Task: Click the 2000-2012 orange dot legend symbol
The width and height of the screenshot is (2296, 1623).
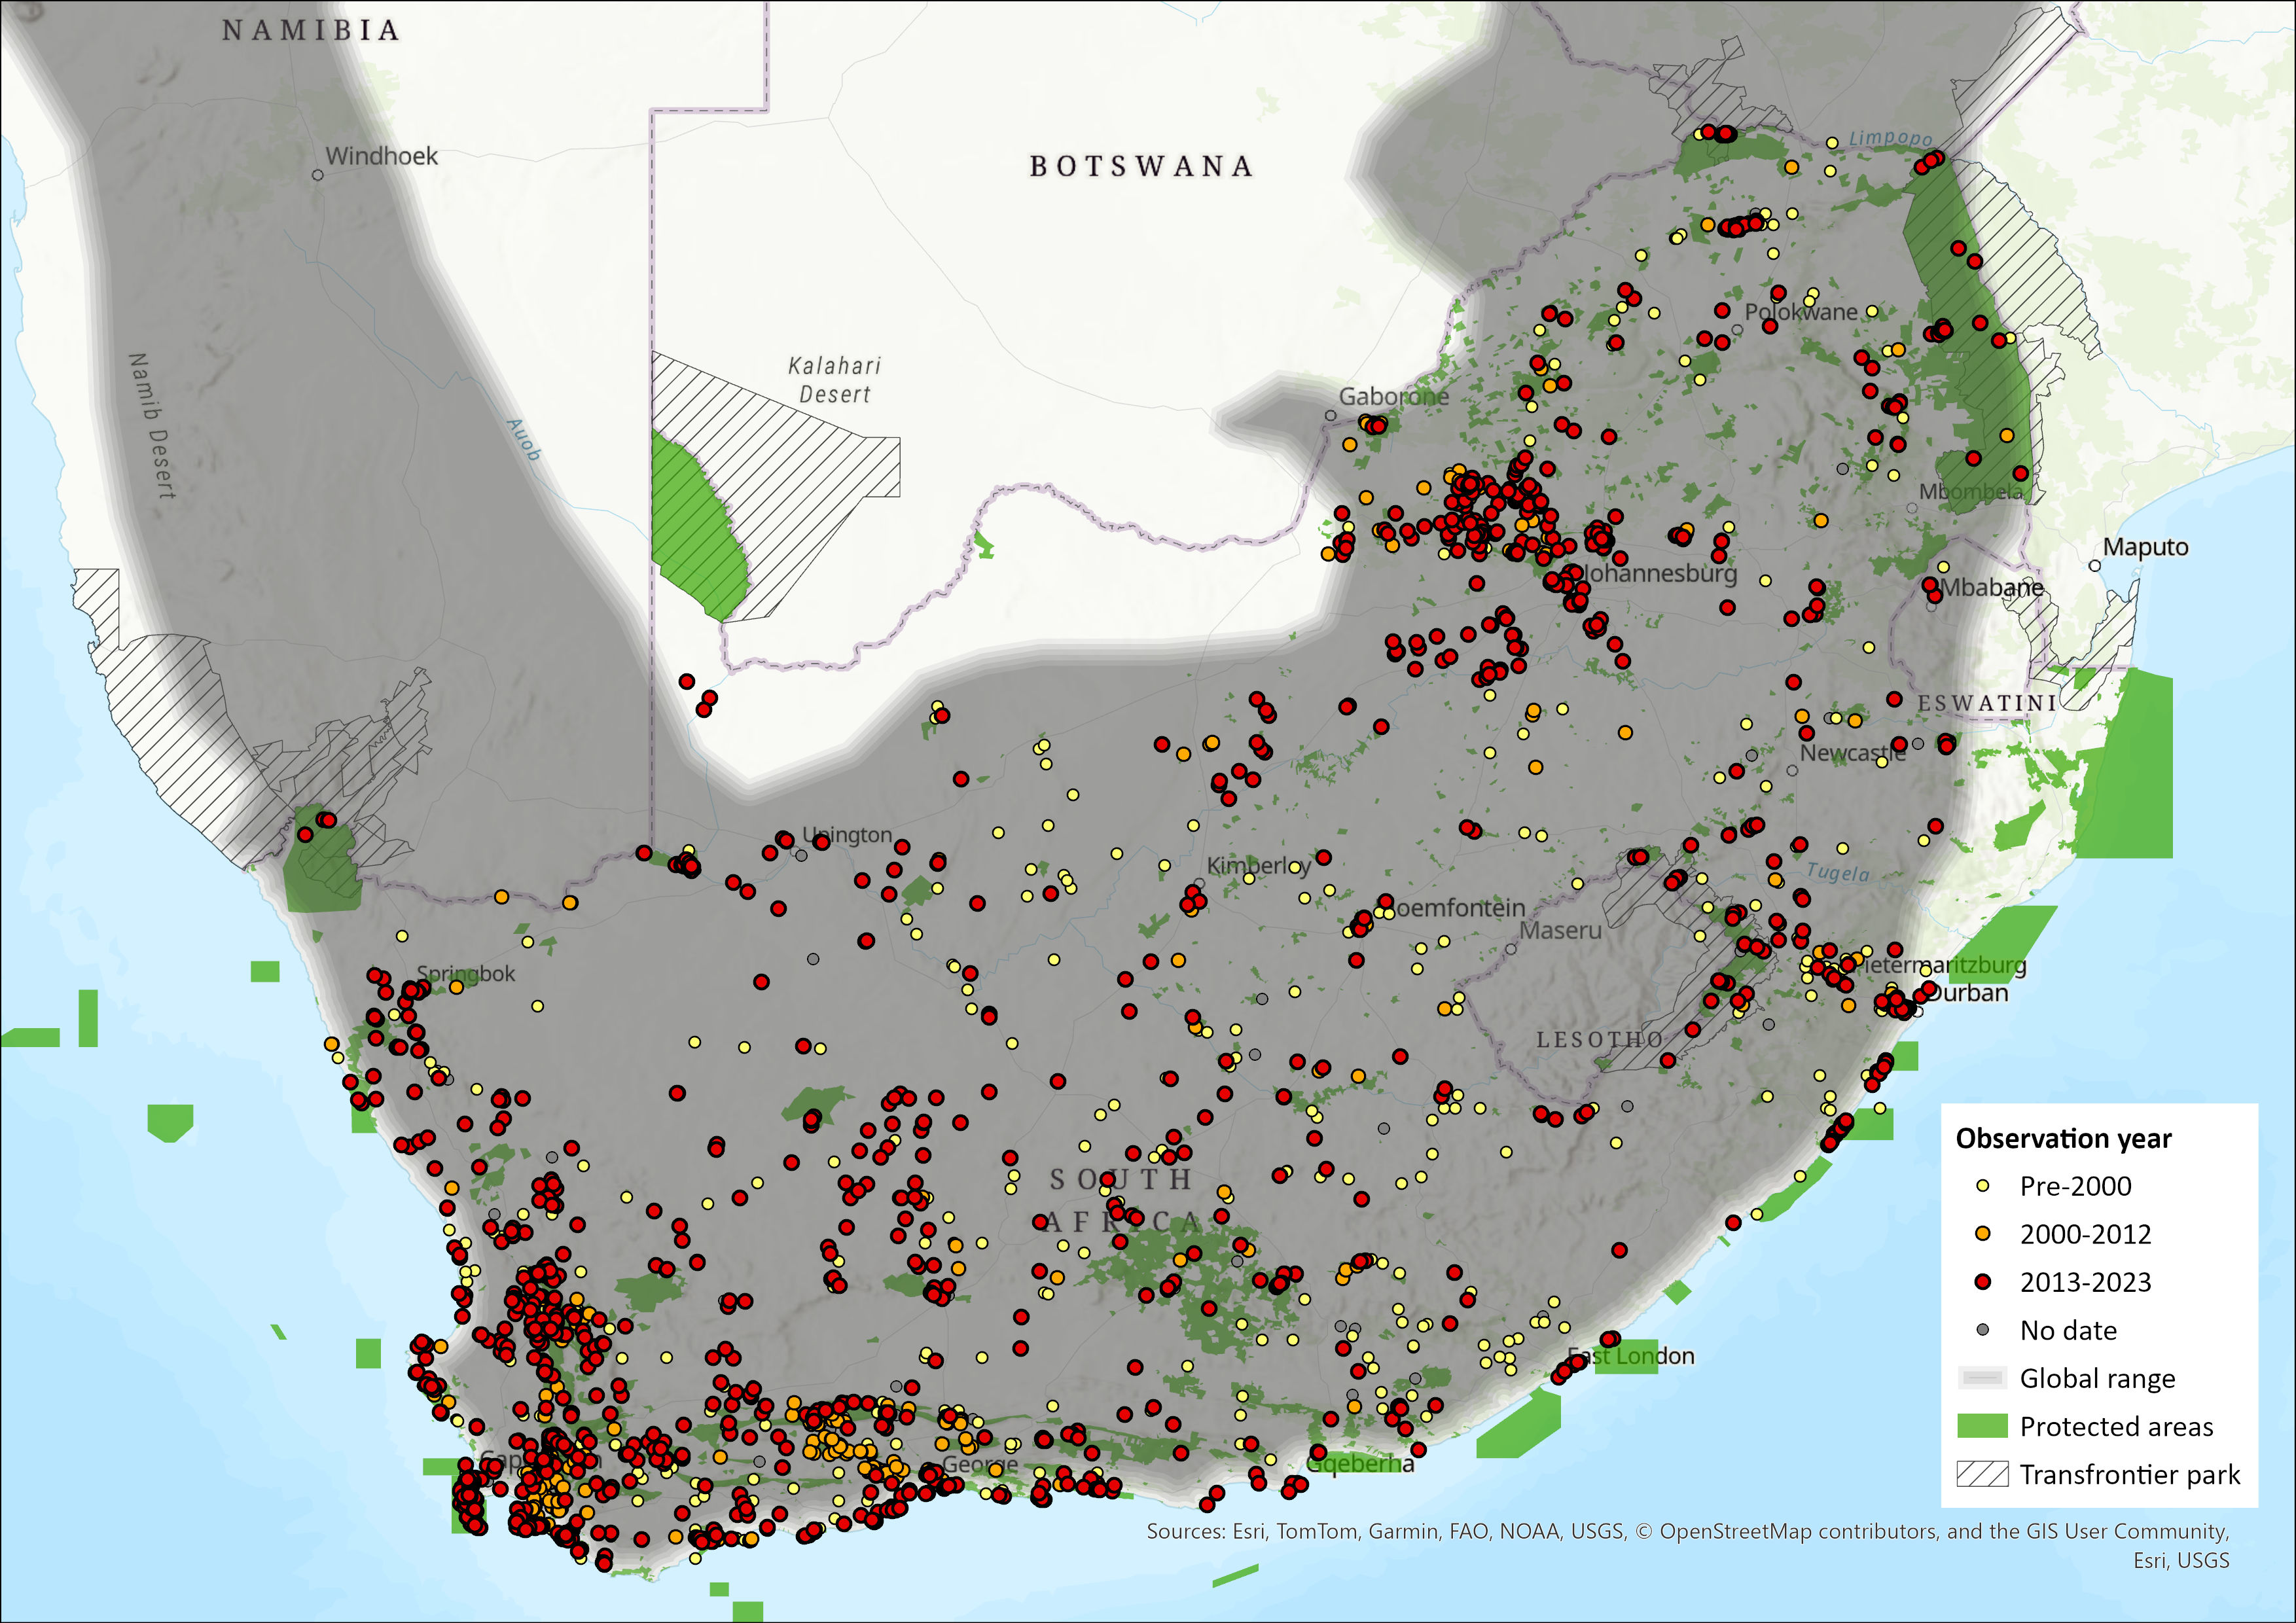Action: coord(1982,1234)
